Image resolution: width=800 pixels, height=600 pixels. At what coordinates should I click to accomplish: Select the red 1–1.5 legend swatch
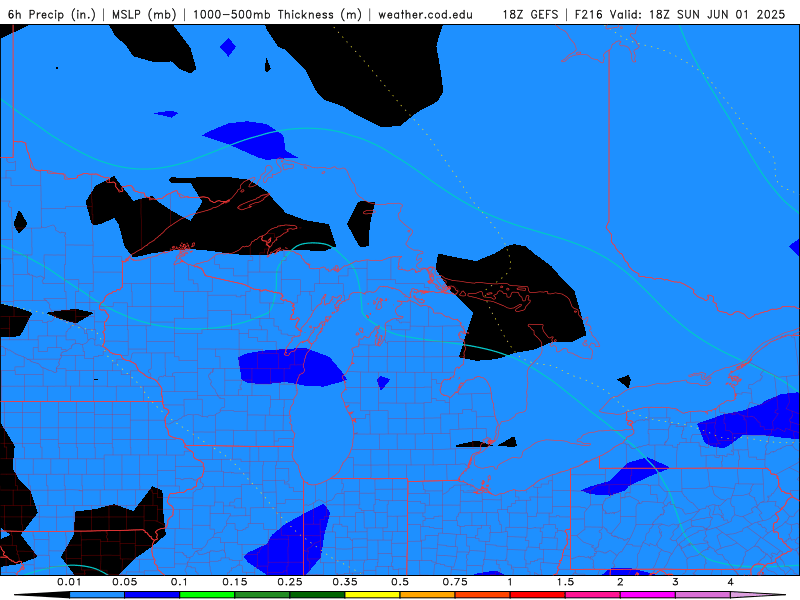pos(538,595)
